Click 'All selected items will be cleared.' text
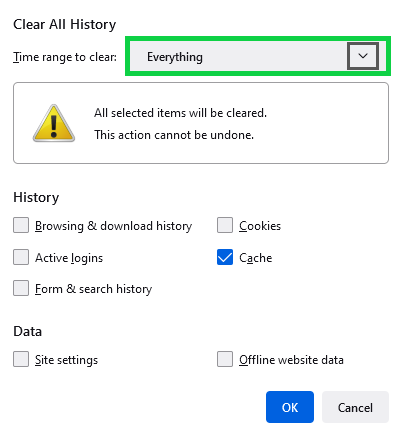 (180, 113)
